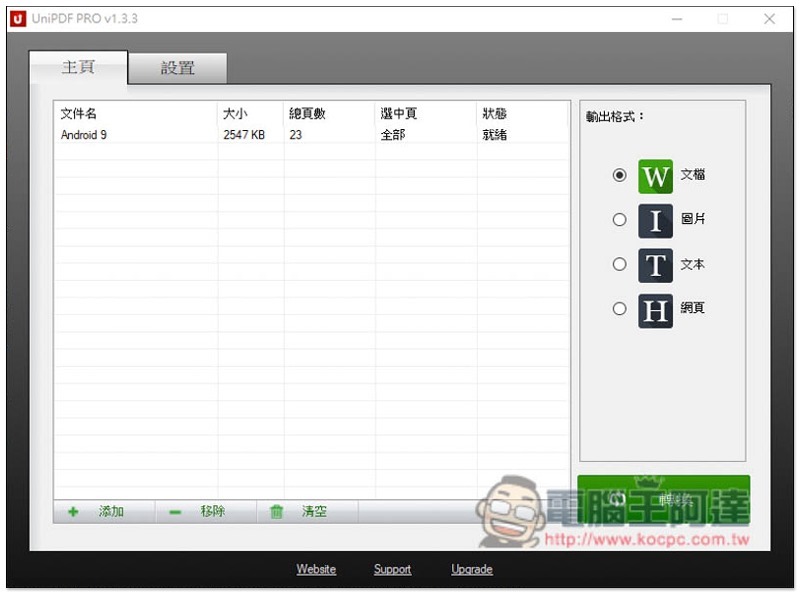Click the trash can clear icon
The height and width of the screenshot is (595, 800).
point(276,511)
